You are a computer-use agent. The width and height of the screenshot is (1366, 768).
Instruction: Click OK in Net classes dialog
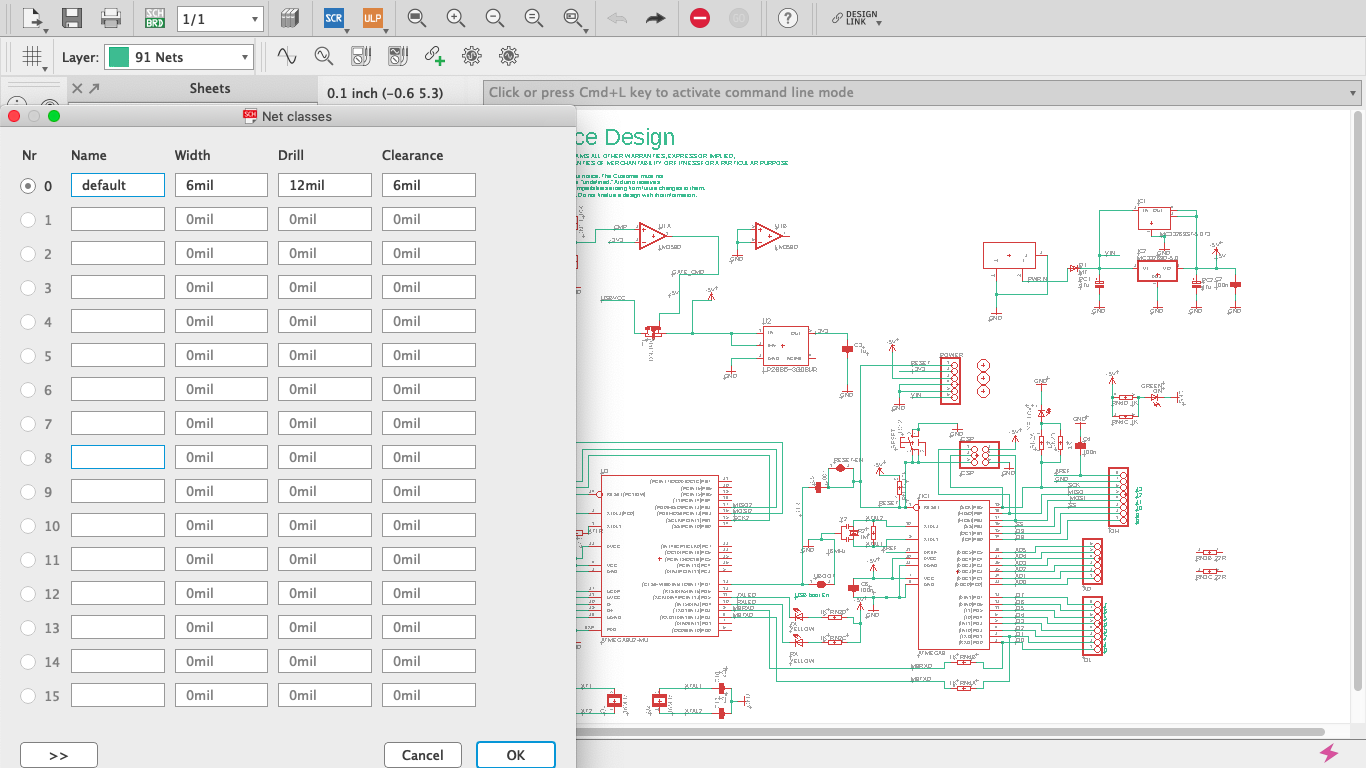click(516, 755)
